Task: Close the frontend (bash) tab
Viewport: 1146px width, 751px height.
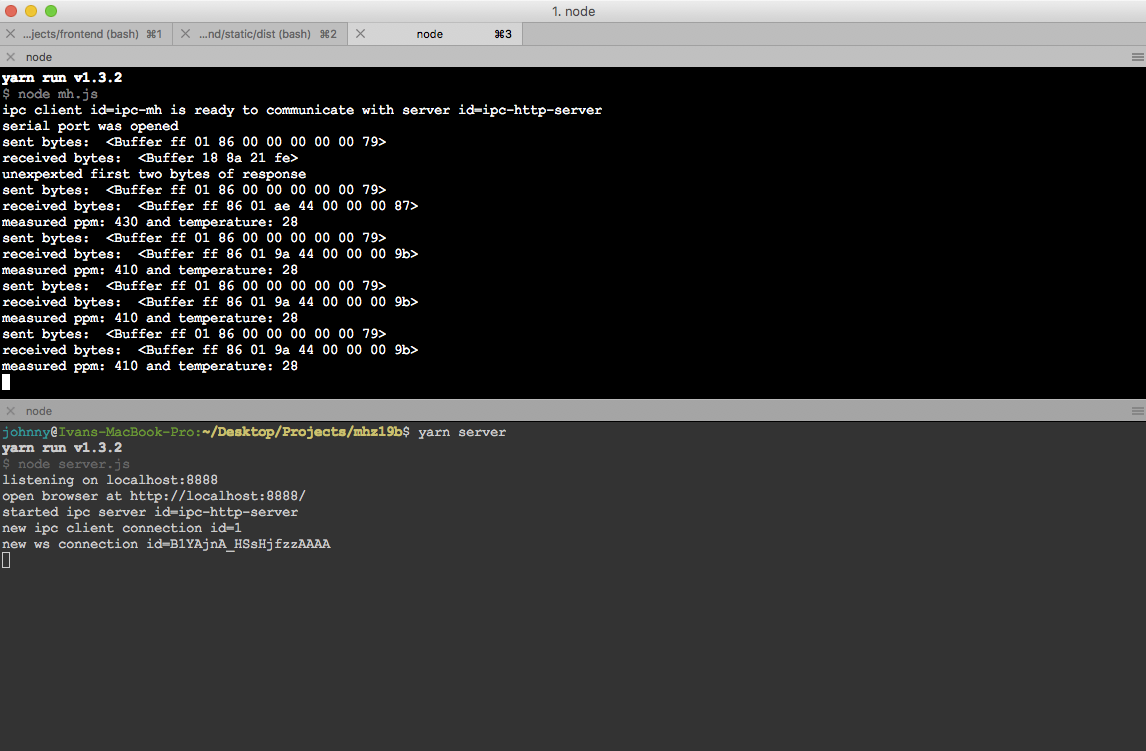Action: coord(11,34)
